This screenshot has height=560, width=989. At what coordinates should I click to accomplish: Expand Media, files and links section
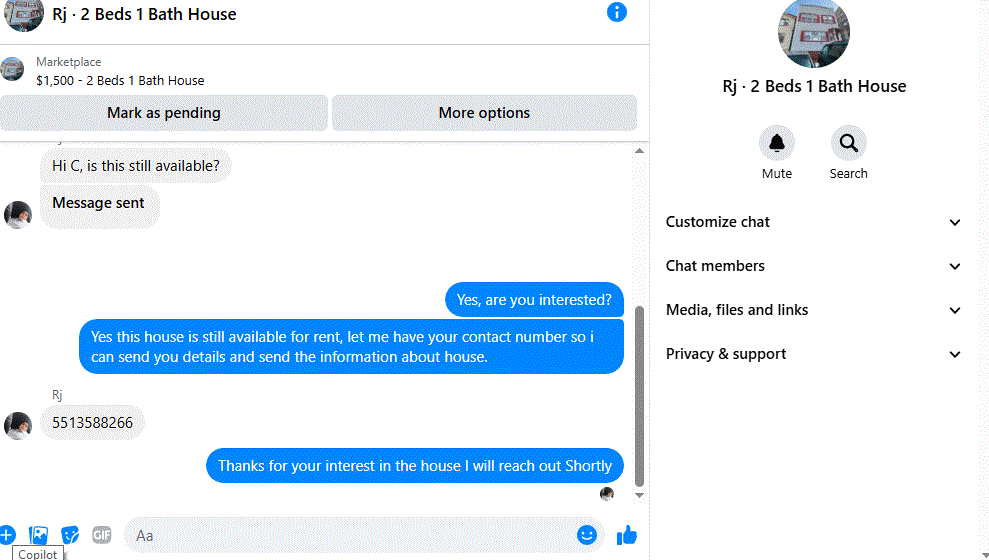[813, 310]
